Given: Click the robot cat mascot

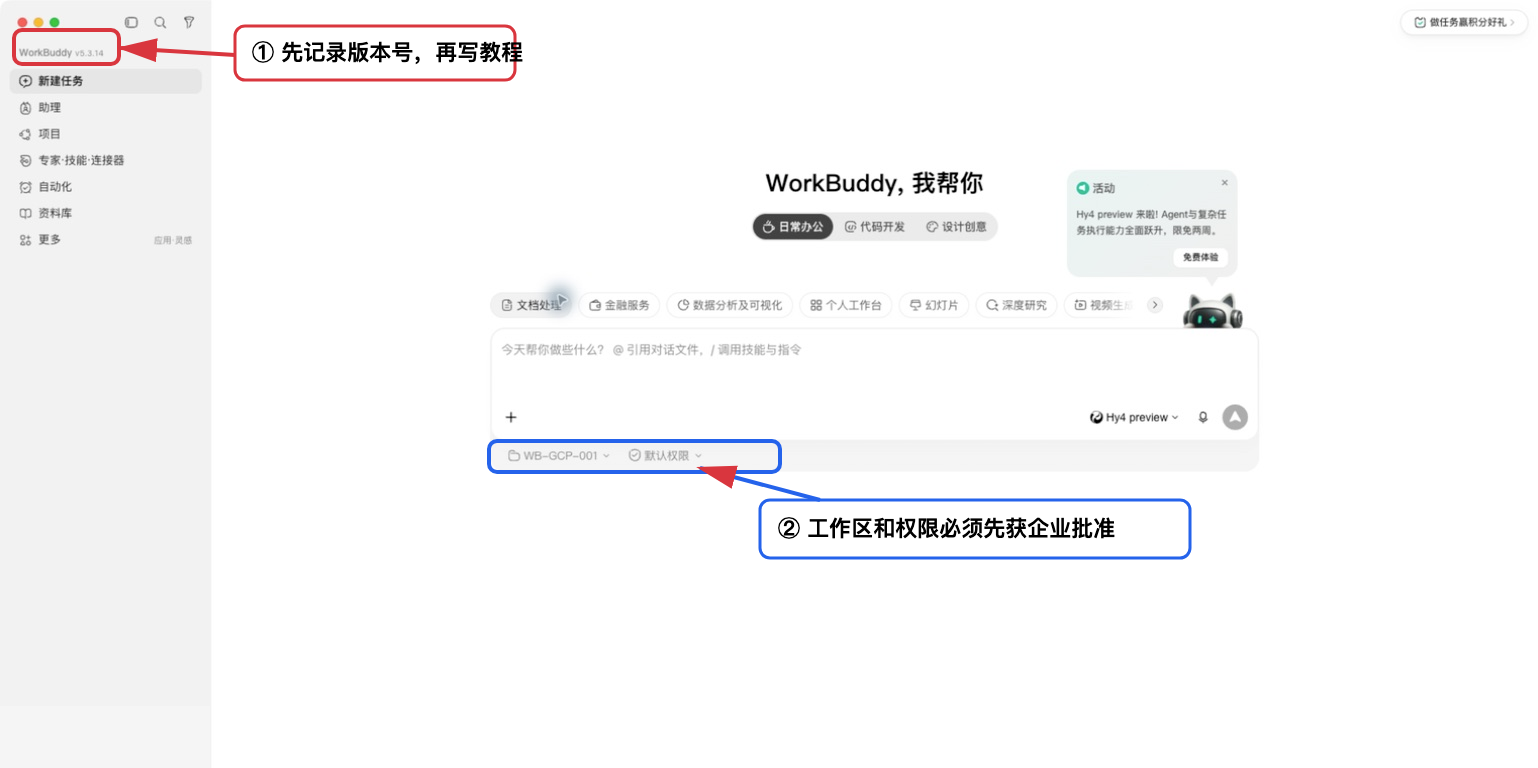Looking at the screenshot, I should tap(1212, 313).
